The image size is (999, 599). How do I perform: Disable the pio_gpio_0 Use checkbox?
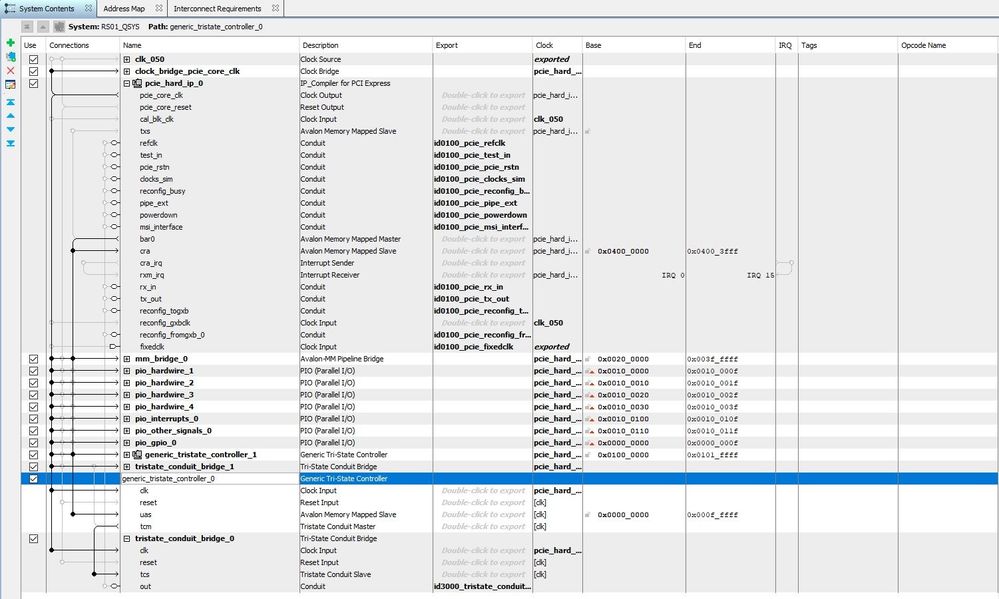click(x=33, y=443)
